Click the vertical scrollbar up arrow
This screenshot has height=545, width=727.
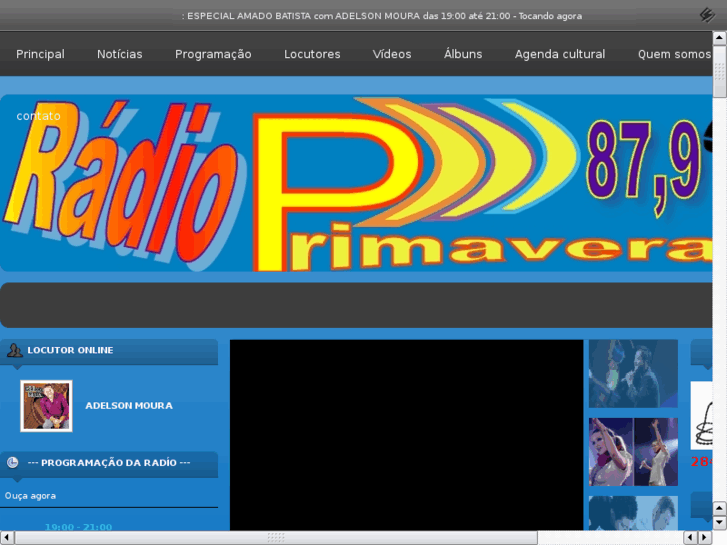[x=719, y=38]
